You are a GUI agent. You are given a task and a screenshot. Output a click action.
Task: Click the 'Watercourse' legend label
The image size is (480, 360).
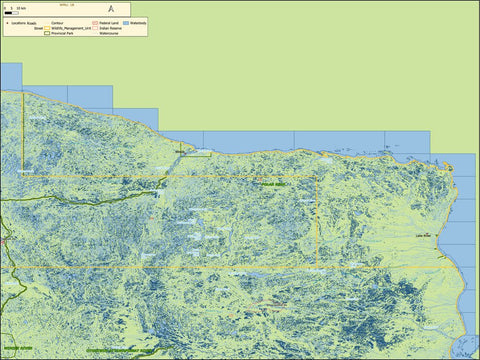click(x=109, y=33)
